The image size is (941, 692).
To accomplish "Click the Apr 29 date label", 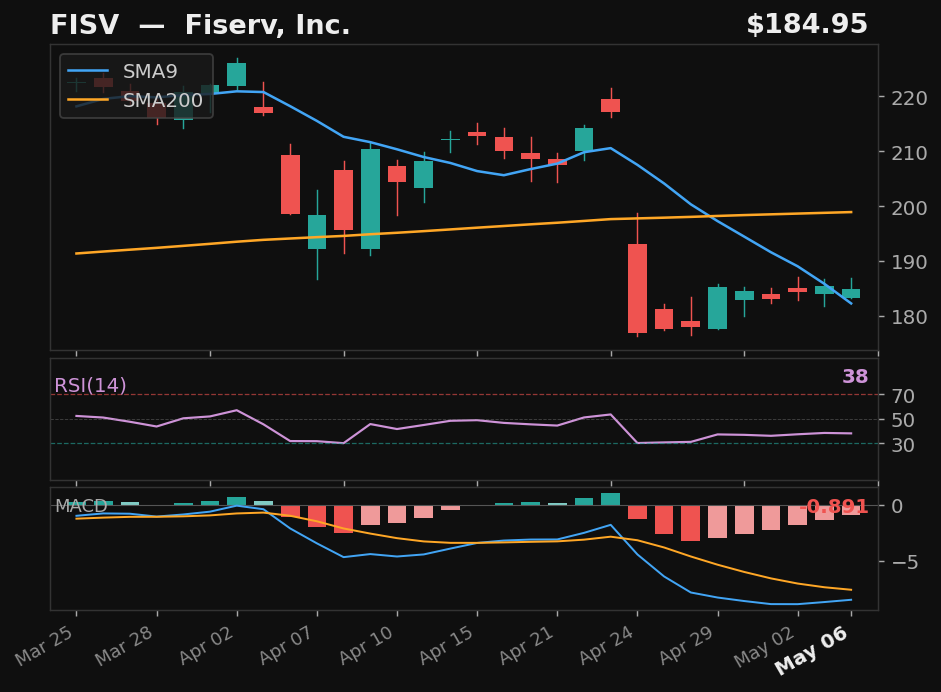I will click(688, 645).
